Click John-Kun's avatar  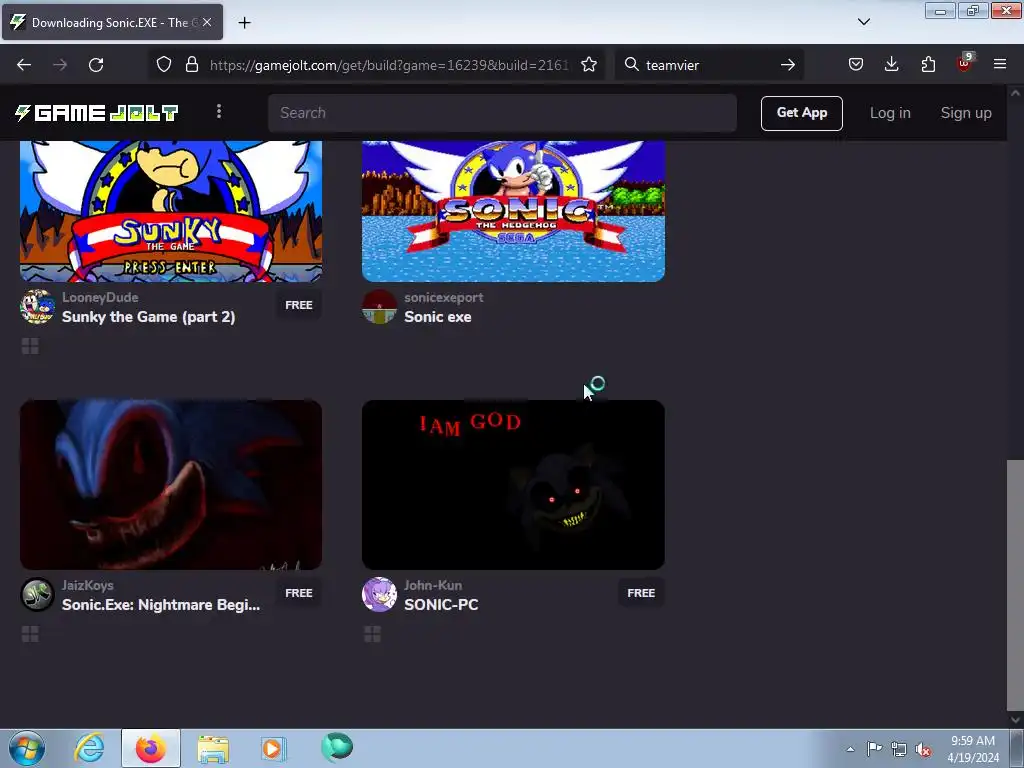click(379, 594)
